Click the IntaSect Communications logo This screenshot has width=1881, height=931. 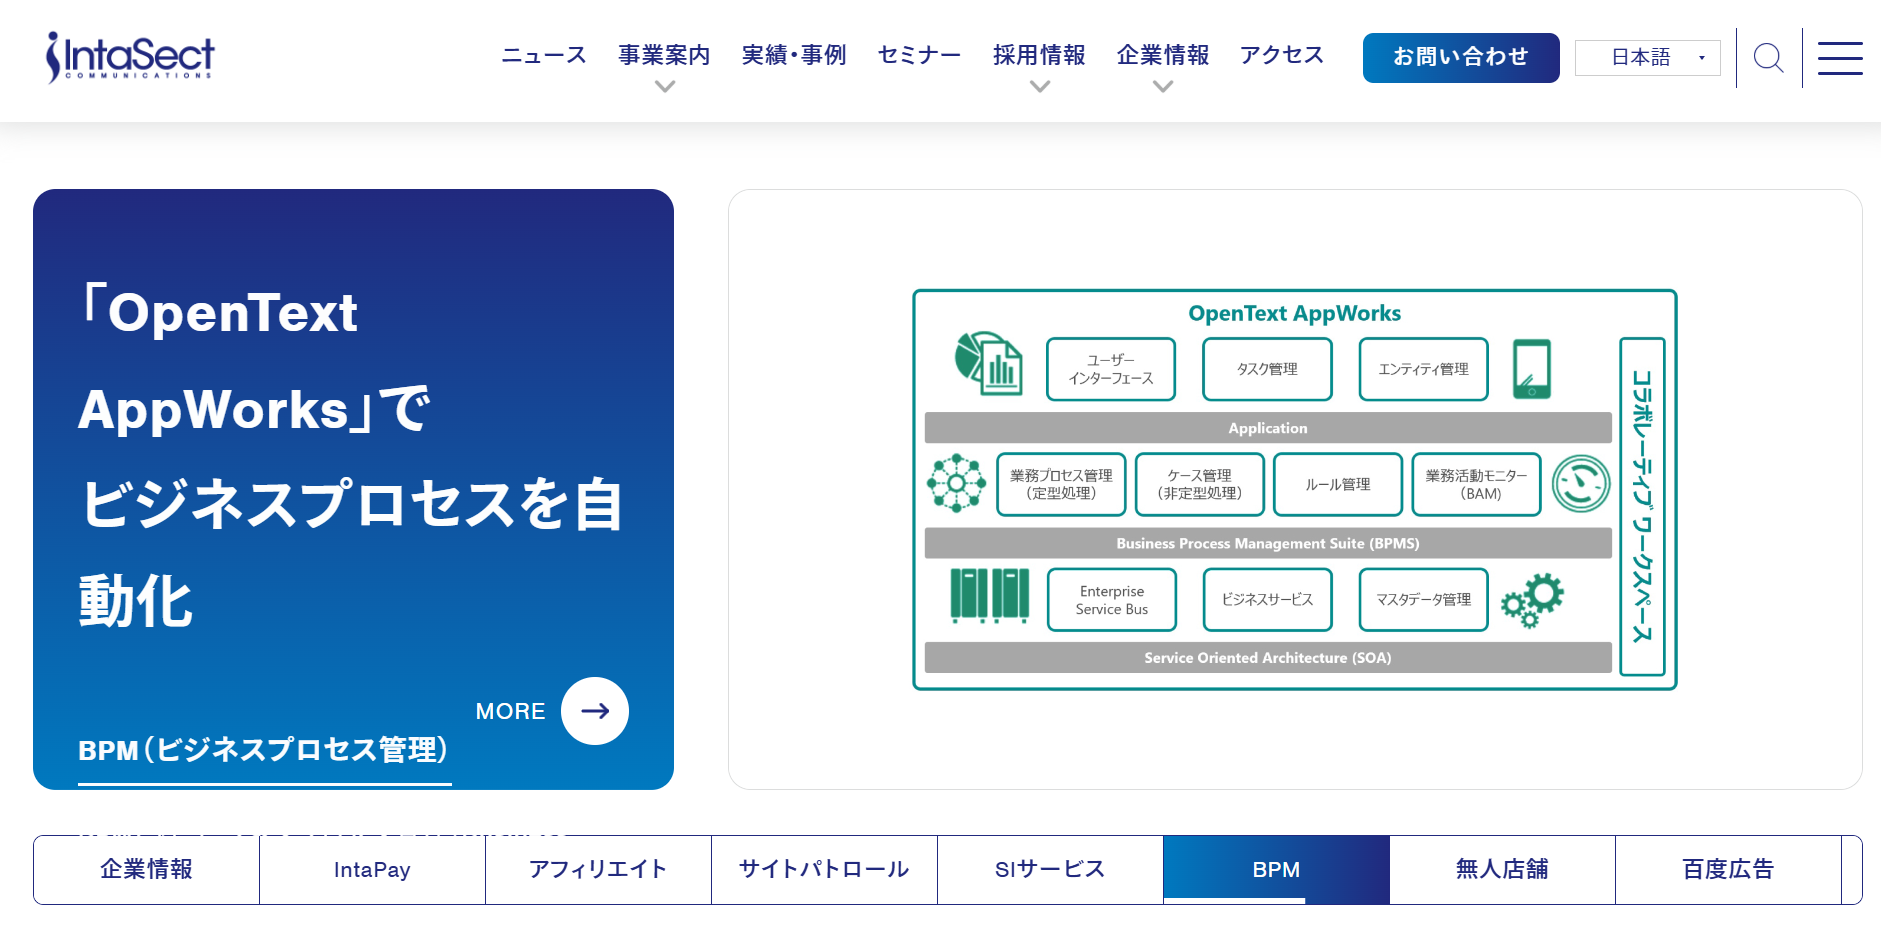point(130,57)
